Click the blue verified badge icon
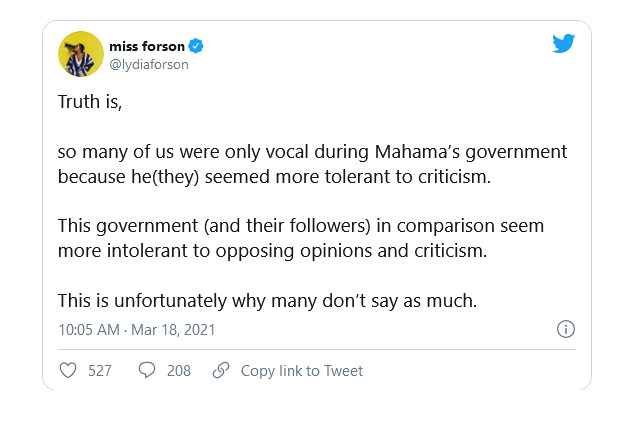Screen dimensions: 631x432 pyautogui.click(x=196, y=46)
